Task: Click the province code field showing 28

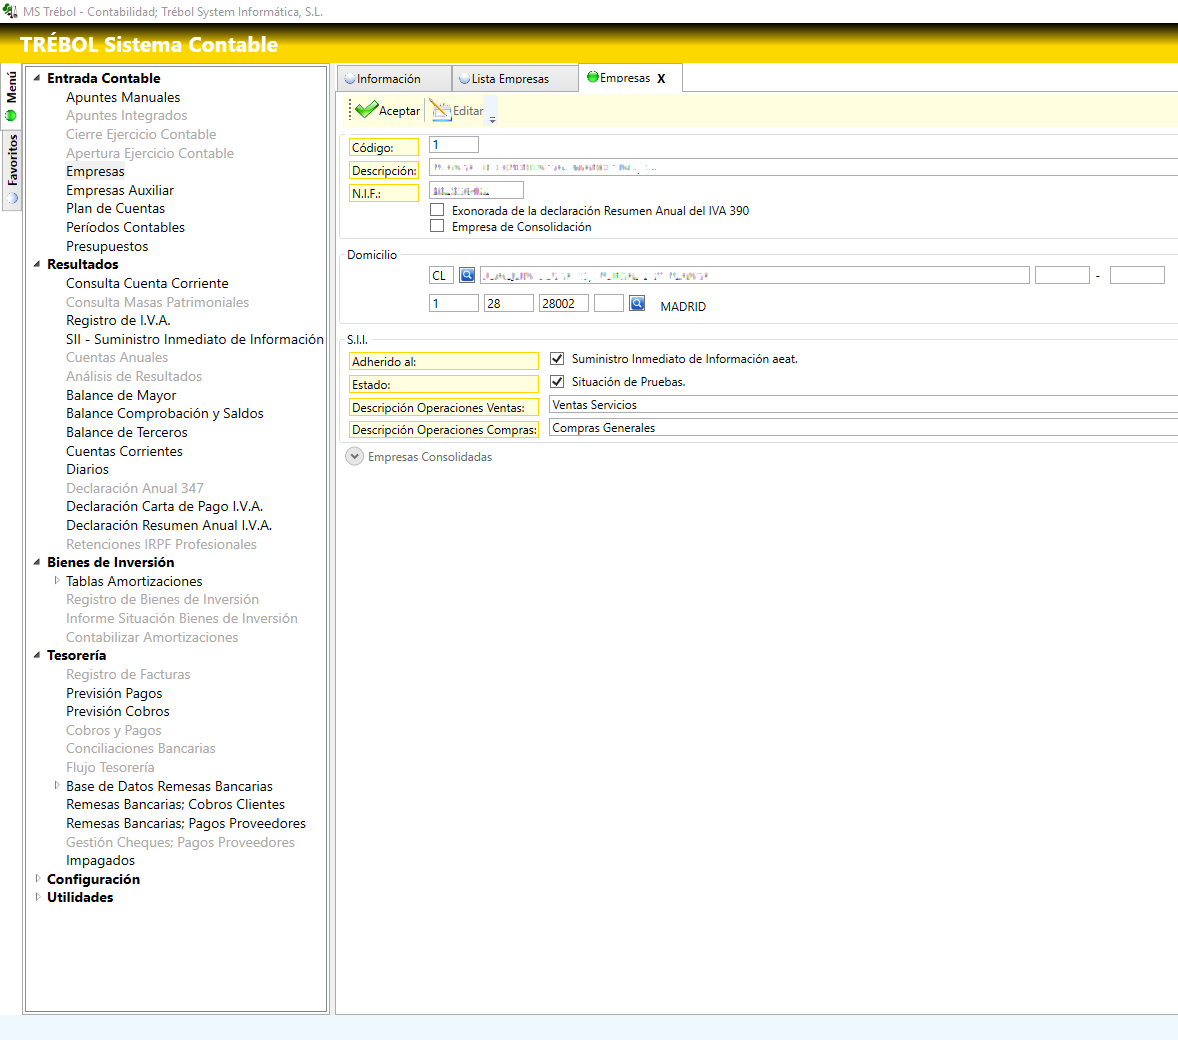Action: [x=509, y=303]
